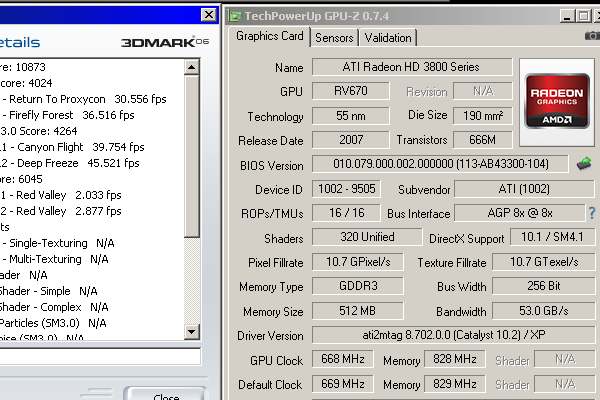Click the Bus Interface question mark
Image resolution: width=600 pixels, height=400 pixels.
[592, 213]
